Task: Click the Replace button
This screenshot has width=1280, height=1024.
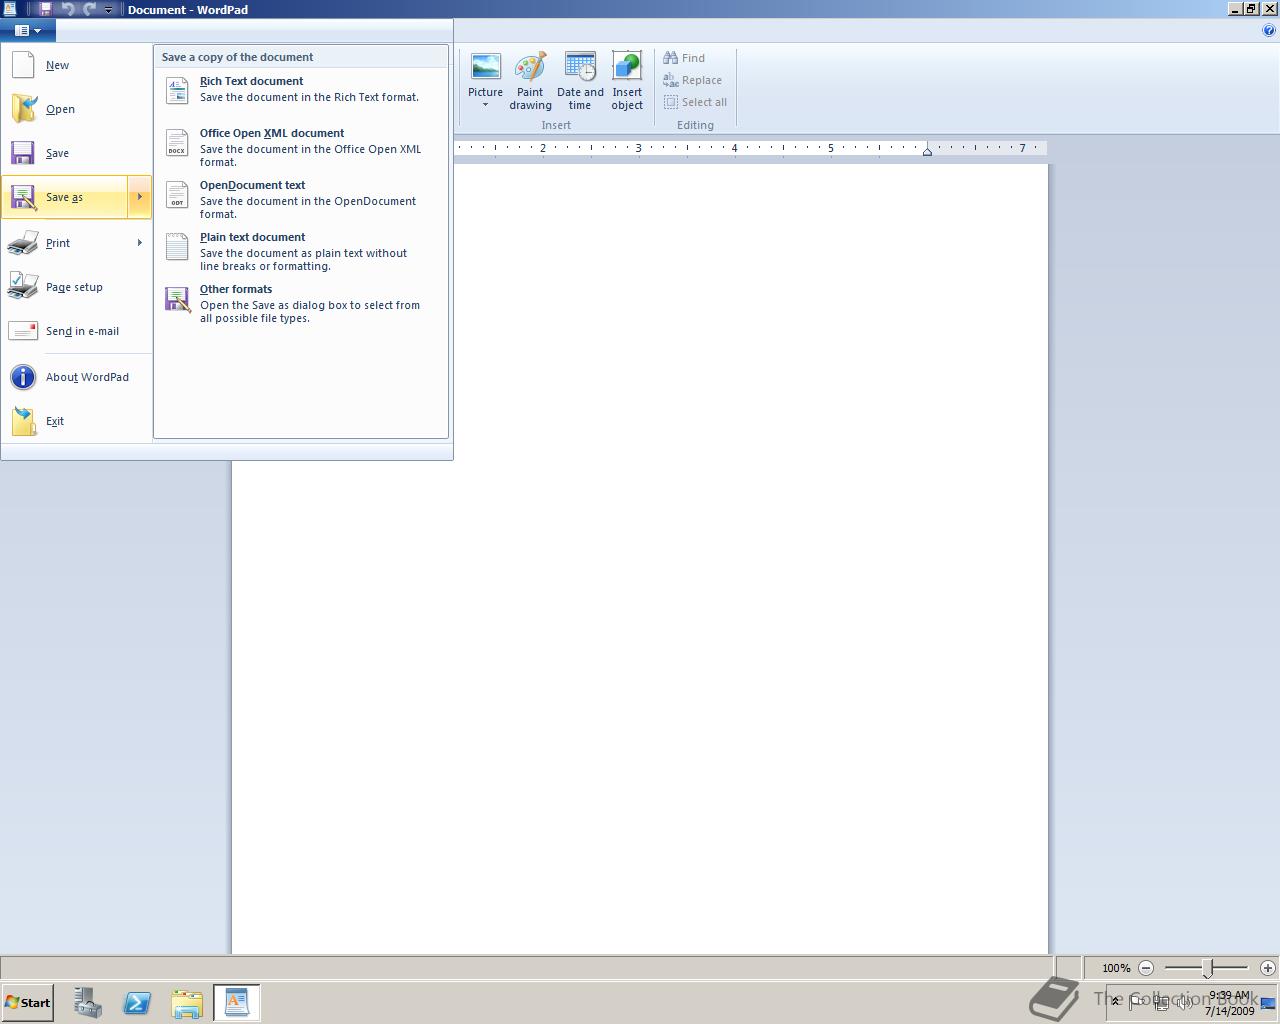Action: point(693,80)
